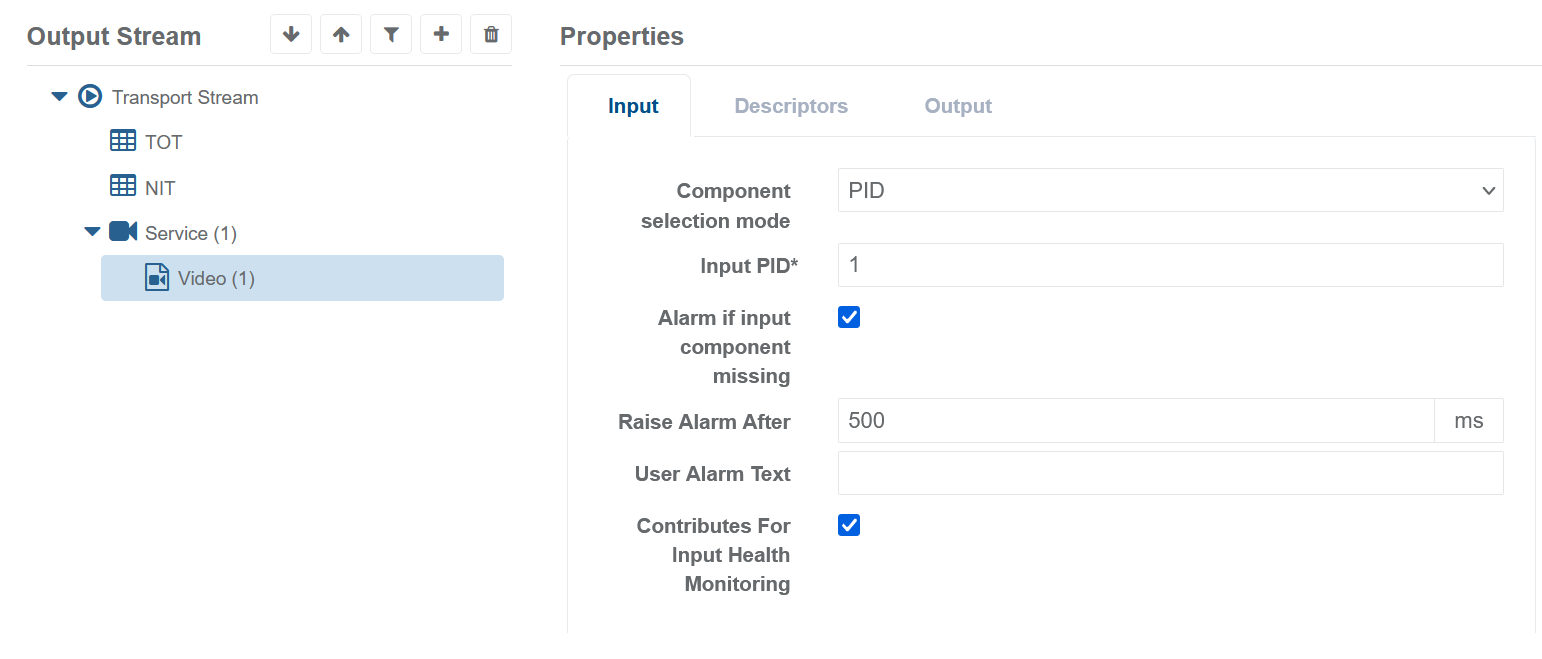Viewport: 1542px width, 659px height.
Task: Collapse the Service (1) node
Action: tap(92, 232)
